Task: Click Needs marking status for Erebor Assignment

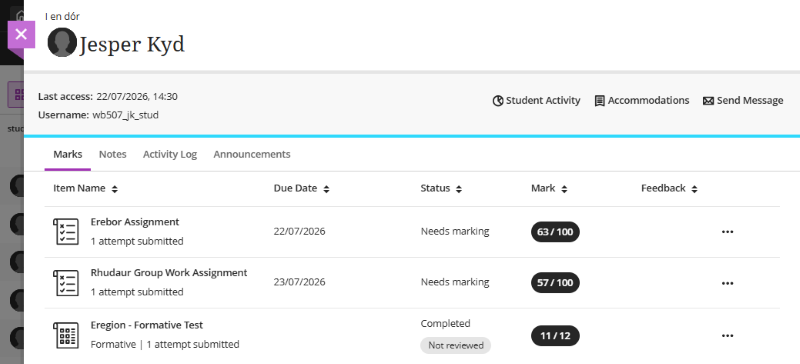Action: coord(455,231)
